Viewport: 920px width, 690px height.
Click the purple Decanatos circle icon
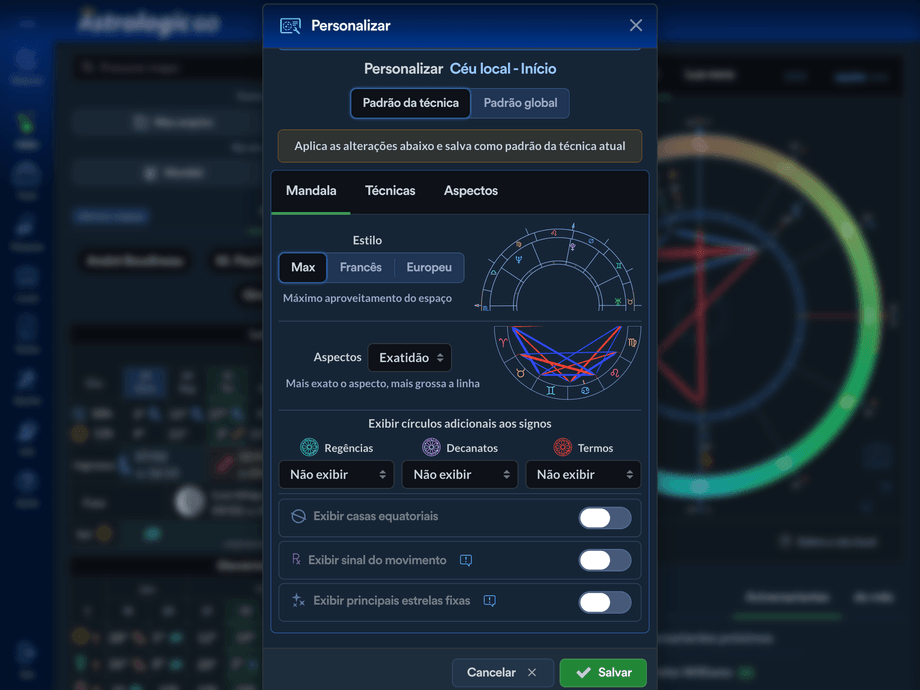(431, 448)
